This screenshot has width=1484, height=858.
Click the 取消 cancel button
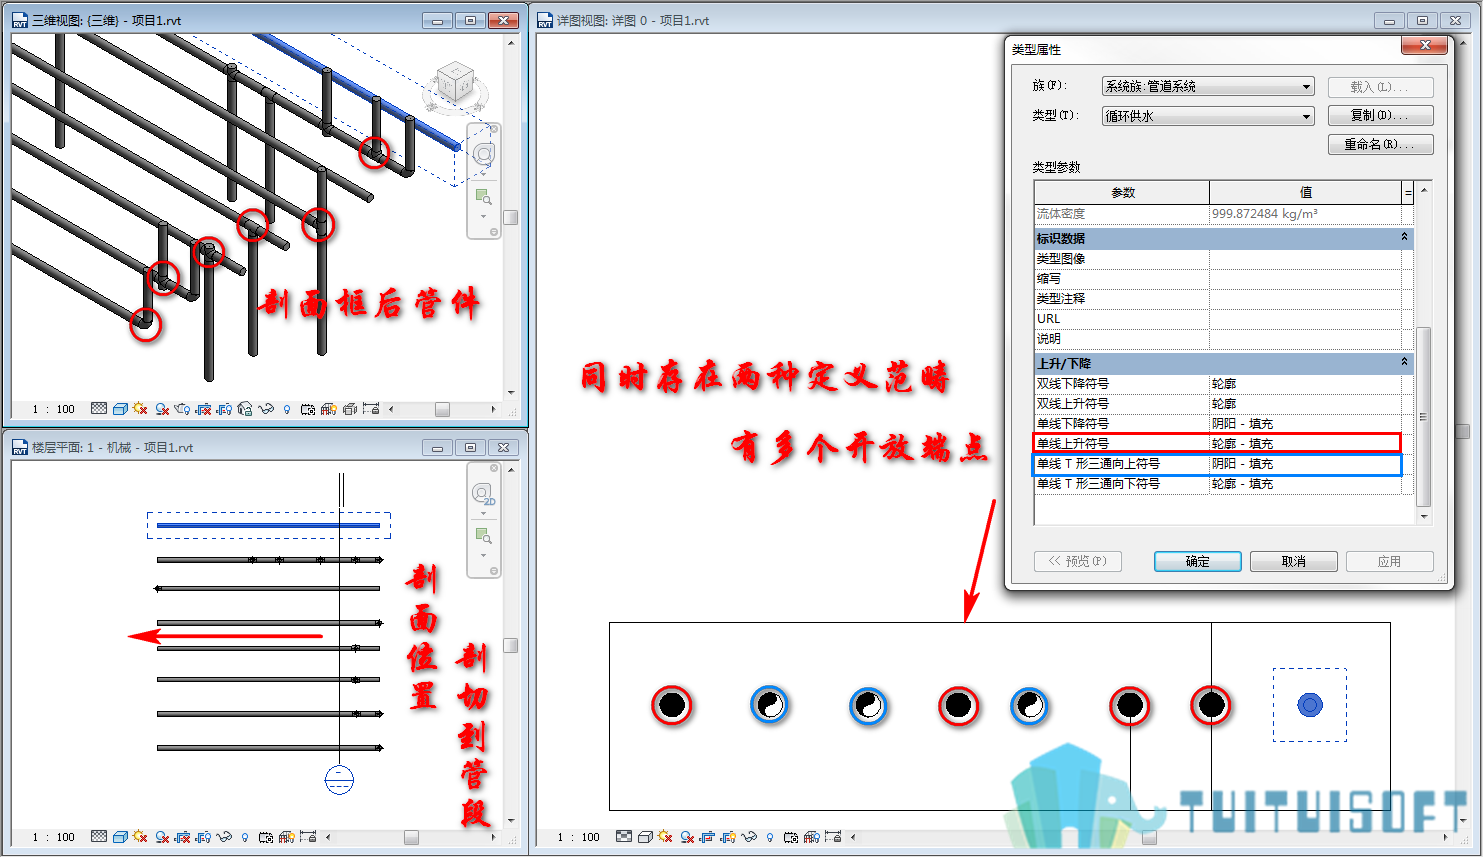(1293, 561)
